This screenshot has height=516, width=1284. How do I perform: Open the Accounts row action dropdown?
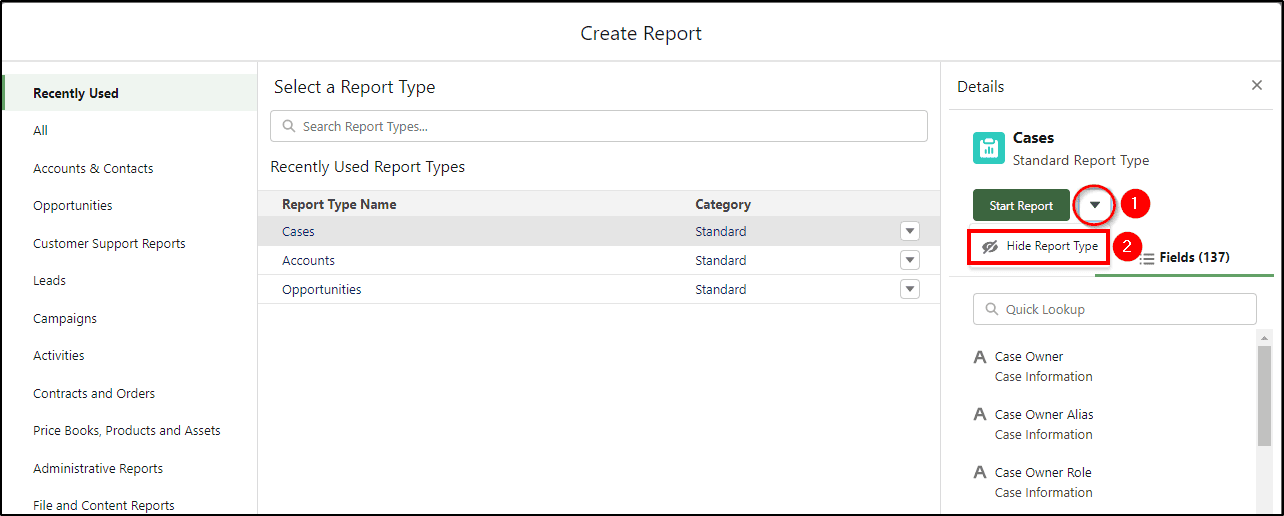[x=909, y=260]
